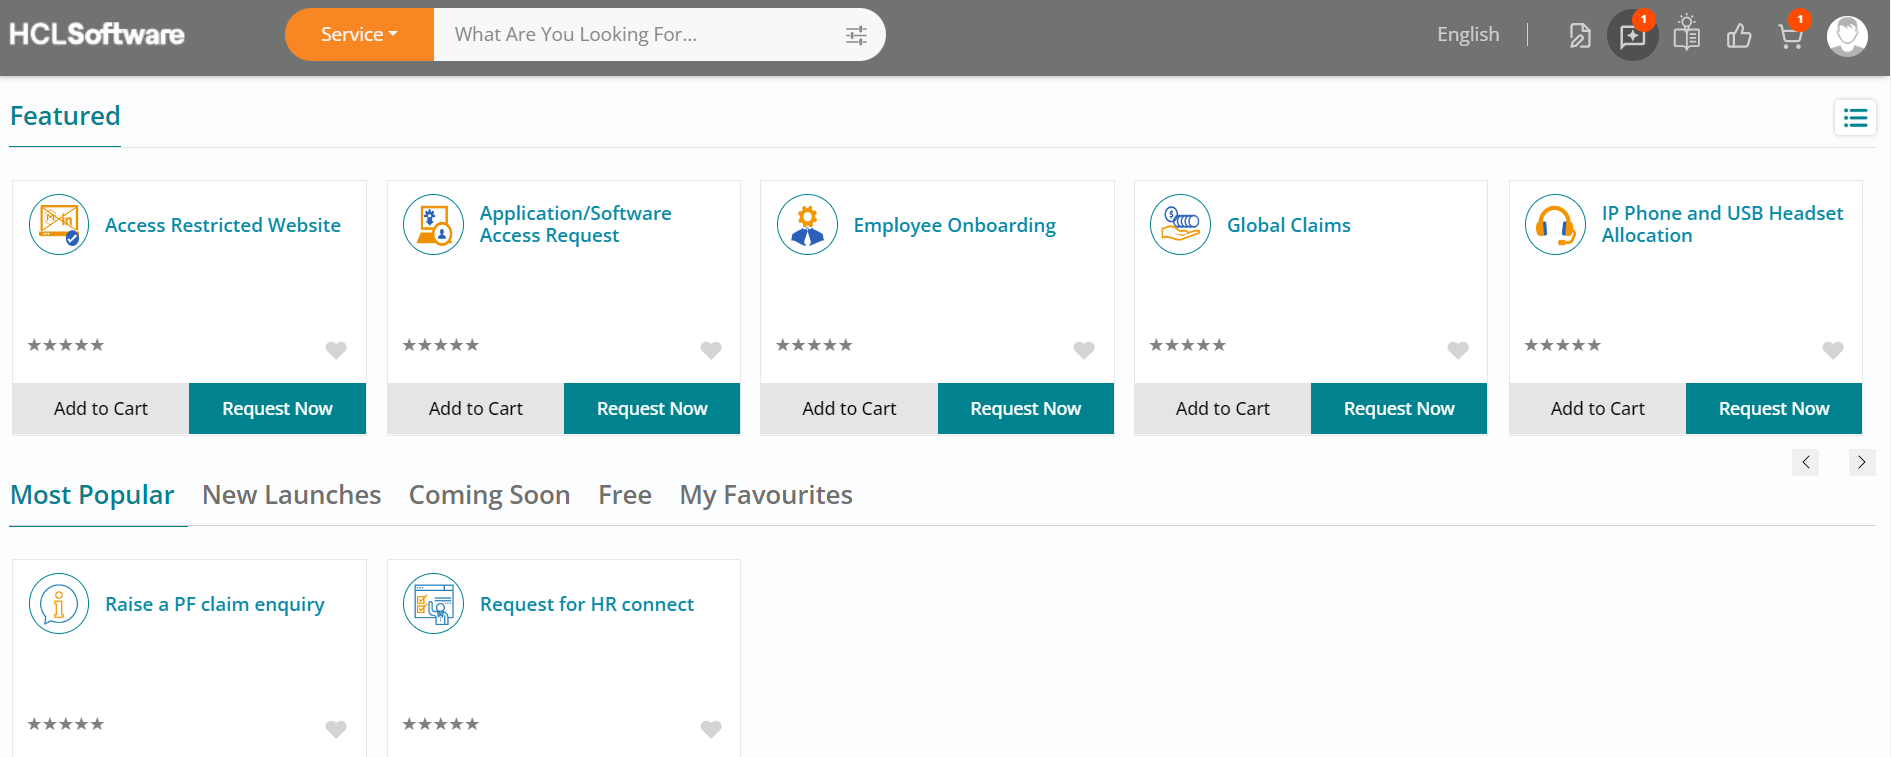Open the knowledge book lightbulb icon
Viewport: 1891px width, 757px height.
click(1687, 34)
